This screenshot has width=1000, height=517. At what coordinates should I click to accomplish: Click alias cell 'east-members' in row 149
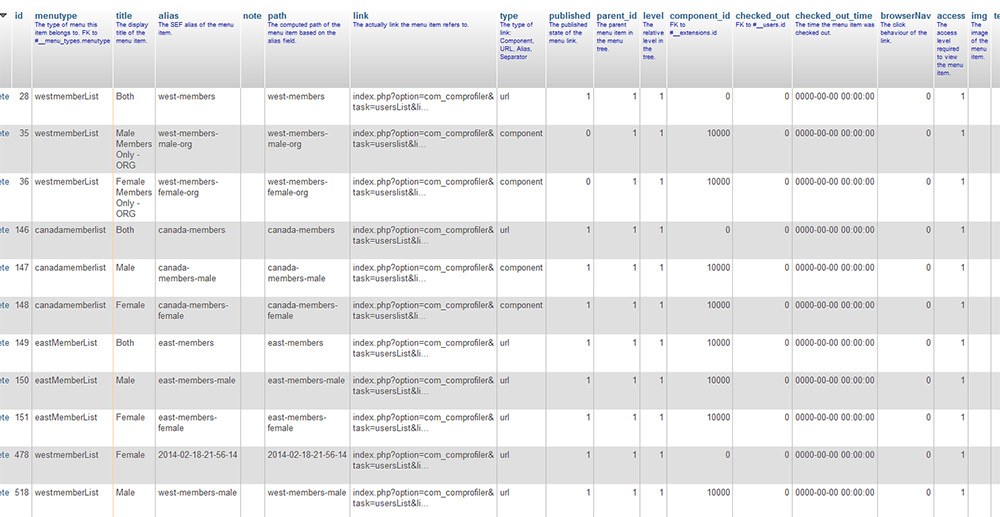[186, 342]
